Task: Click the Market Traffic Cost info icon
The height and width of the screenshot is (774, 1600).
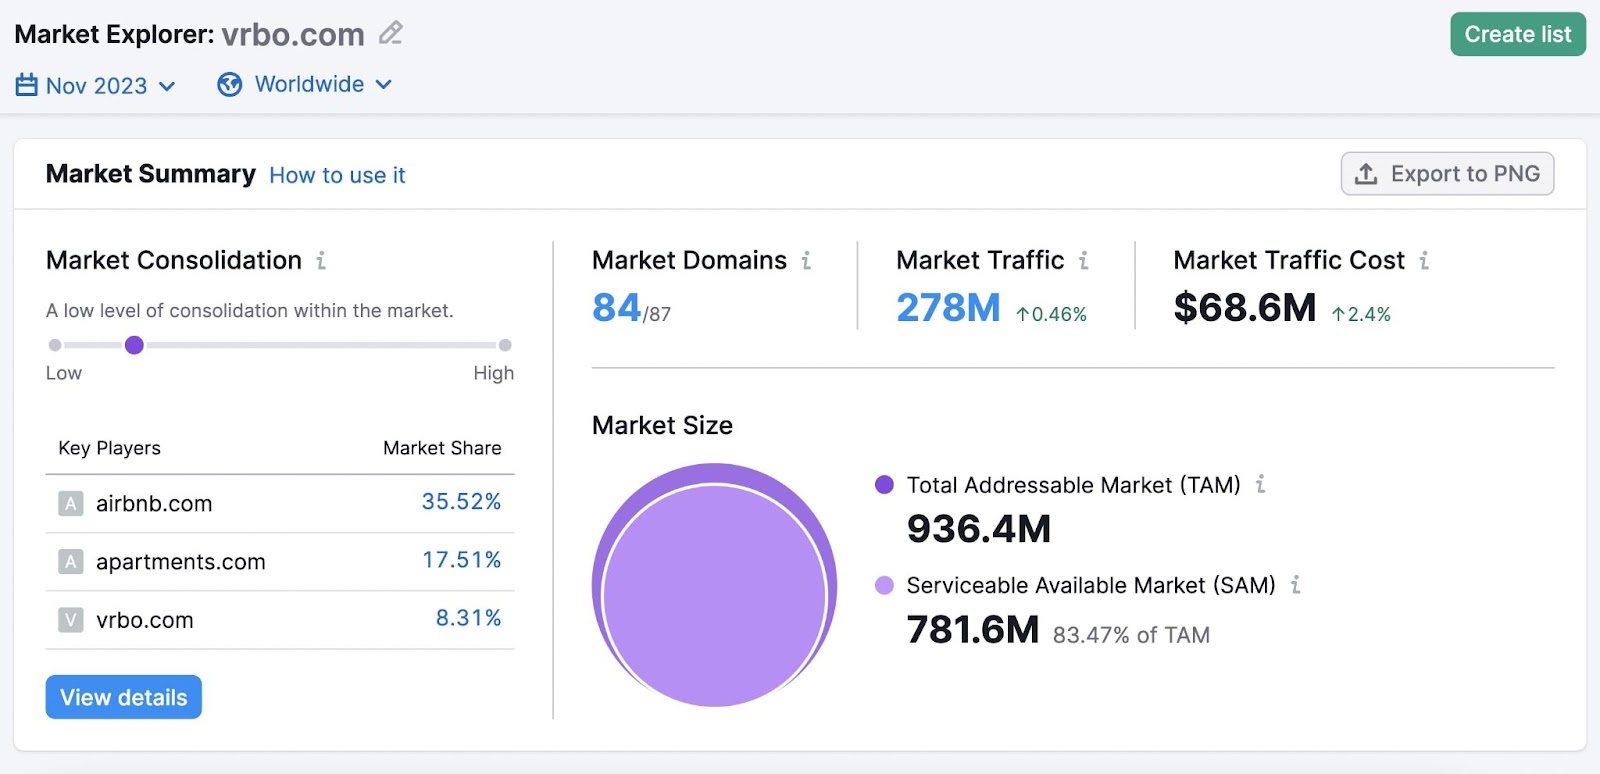Action: point(1424,261)
